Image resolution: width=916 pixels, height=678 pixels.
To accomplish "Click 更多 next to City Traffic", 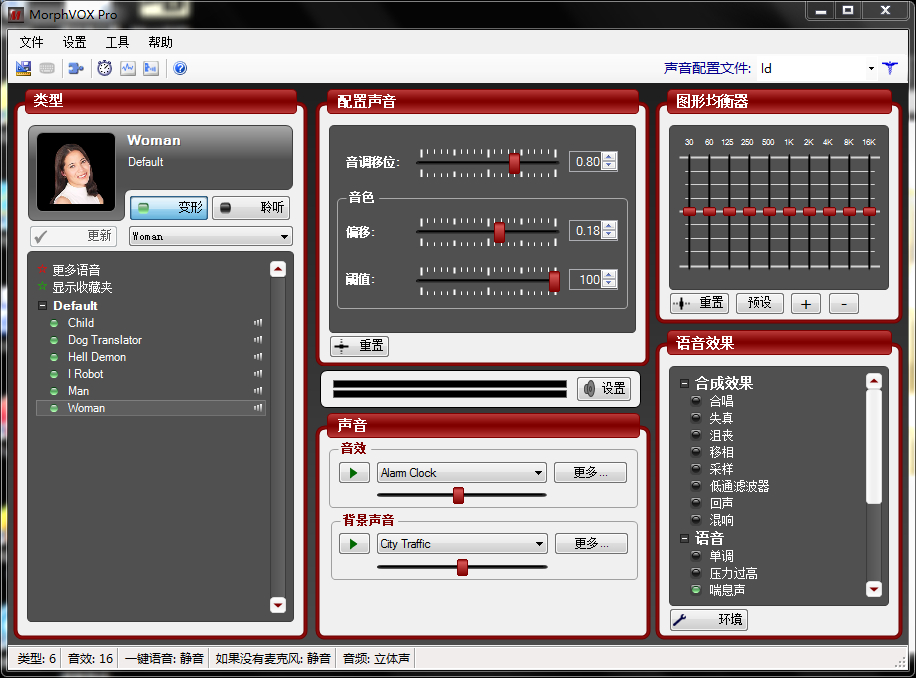I will coord(591,544).
